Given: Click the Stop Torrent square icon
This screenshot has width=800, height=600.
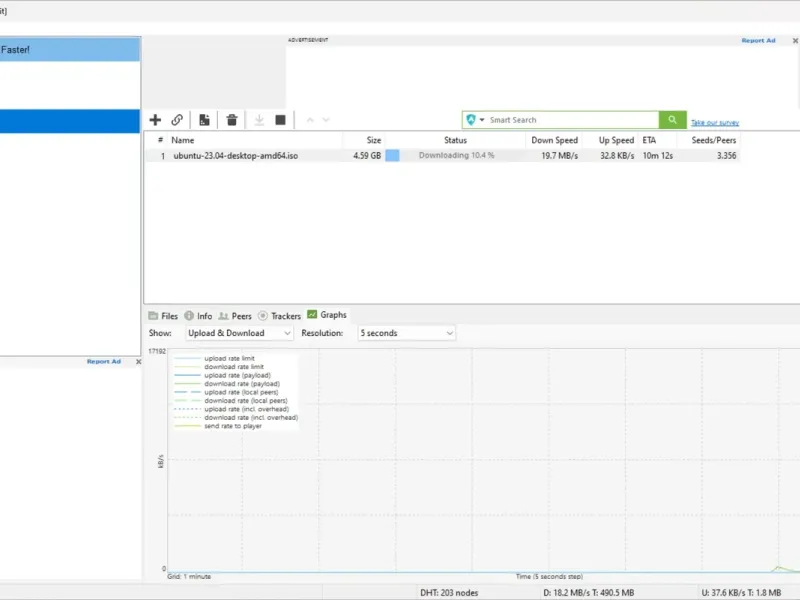Looking at the screenshot, I should click(x=280, y=120).
